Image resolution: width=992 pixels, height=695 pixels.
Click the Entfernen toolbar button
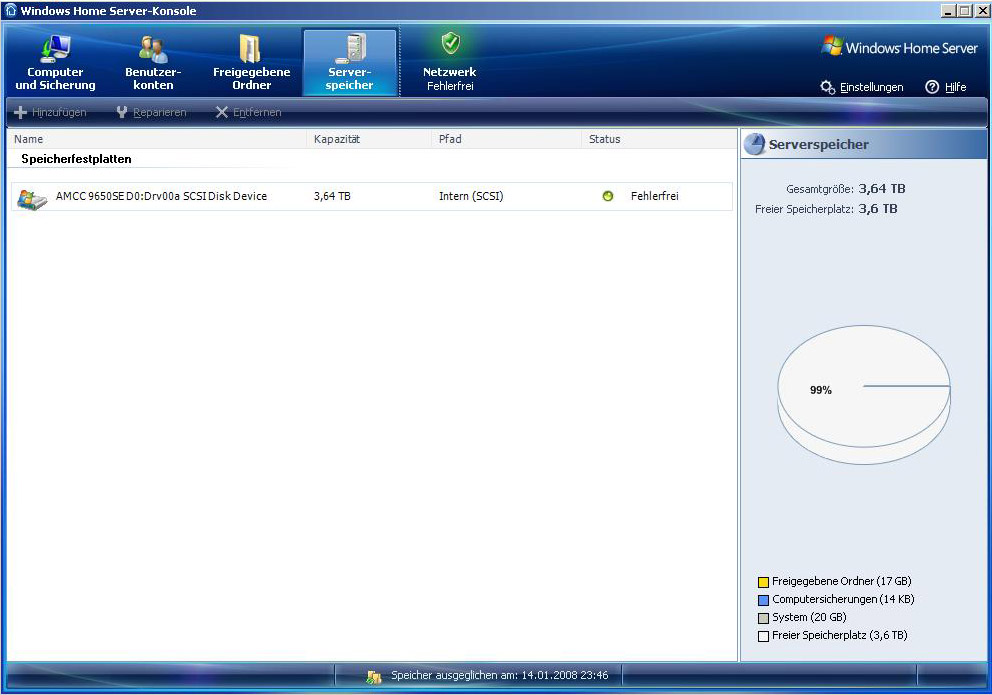pos(248,113)
